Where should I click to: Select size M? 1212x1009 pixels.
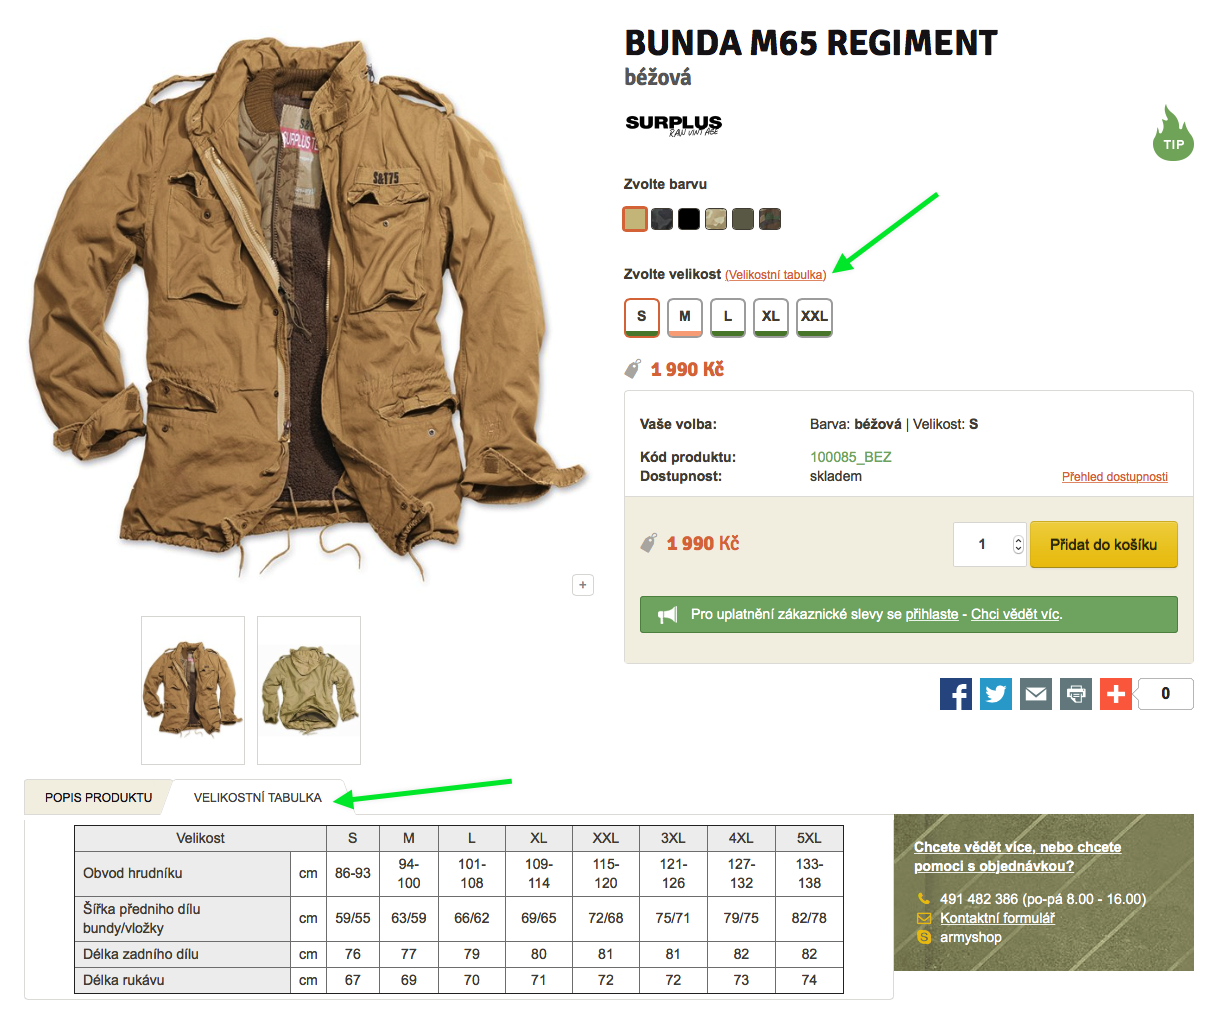(685, 317)
